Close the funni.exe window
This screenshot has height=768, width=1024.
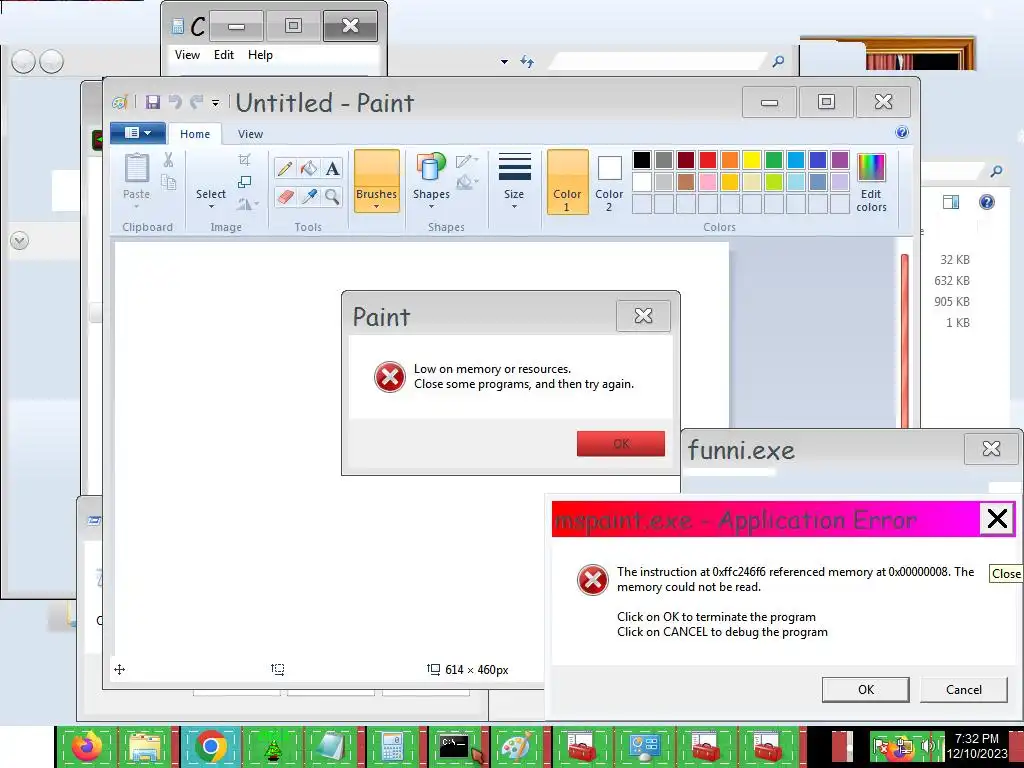click(991, 449)
